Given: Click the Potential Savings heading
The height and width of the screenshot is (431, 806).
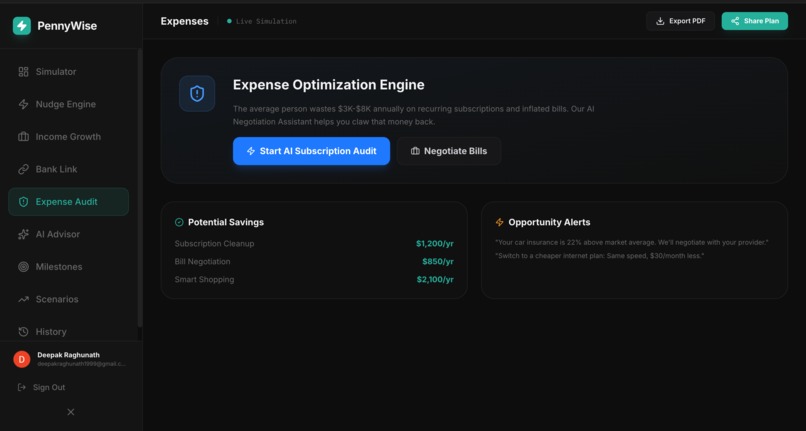Looking at the screenshot, I should [226, 222].
